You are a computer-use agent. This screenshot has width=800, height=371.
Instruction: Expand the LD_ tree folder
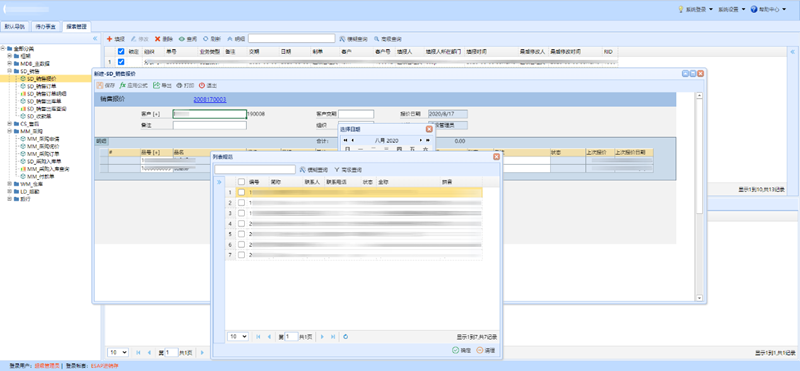9,191
